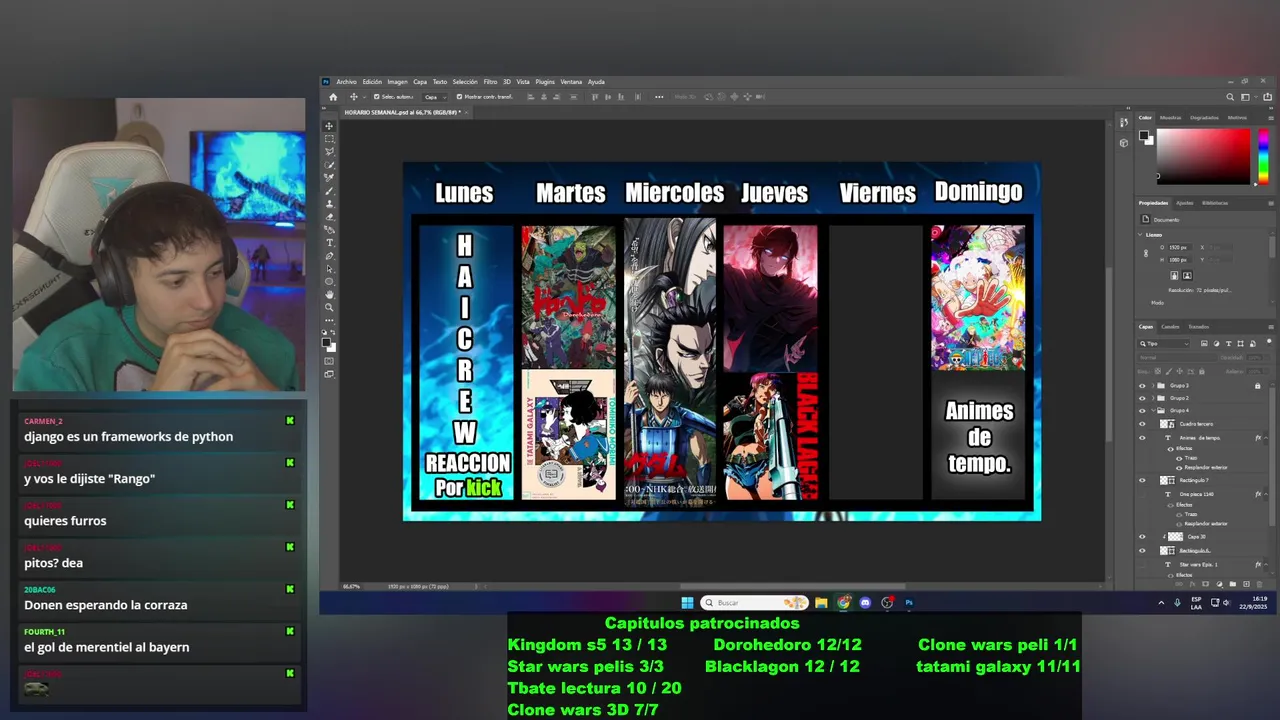Filter layers by adjustment layer icon

[x=1216, y=343]
